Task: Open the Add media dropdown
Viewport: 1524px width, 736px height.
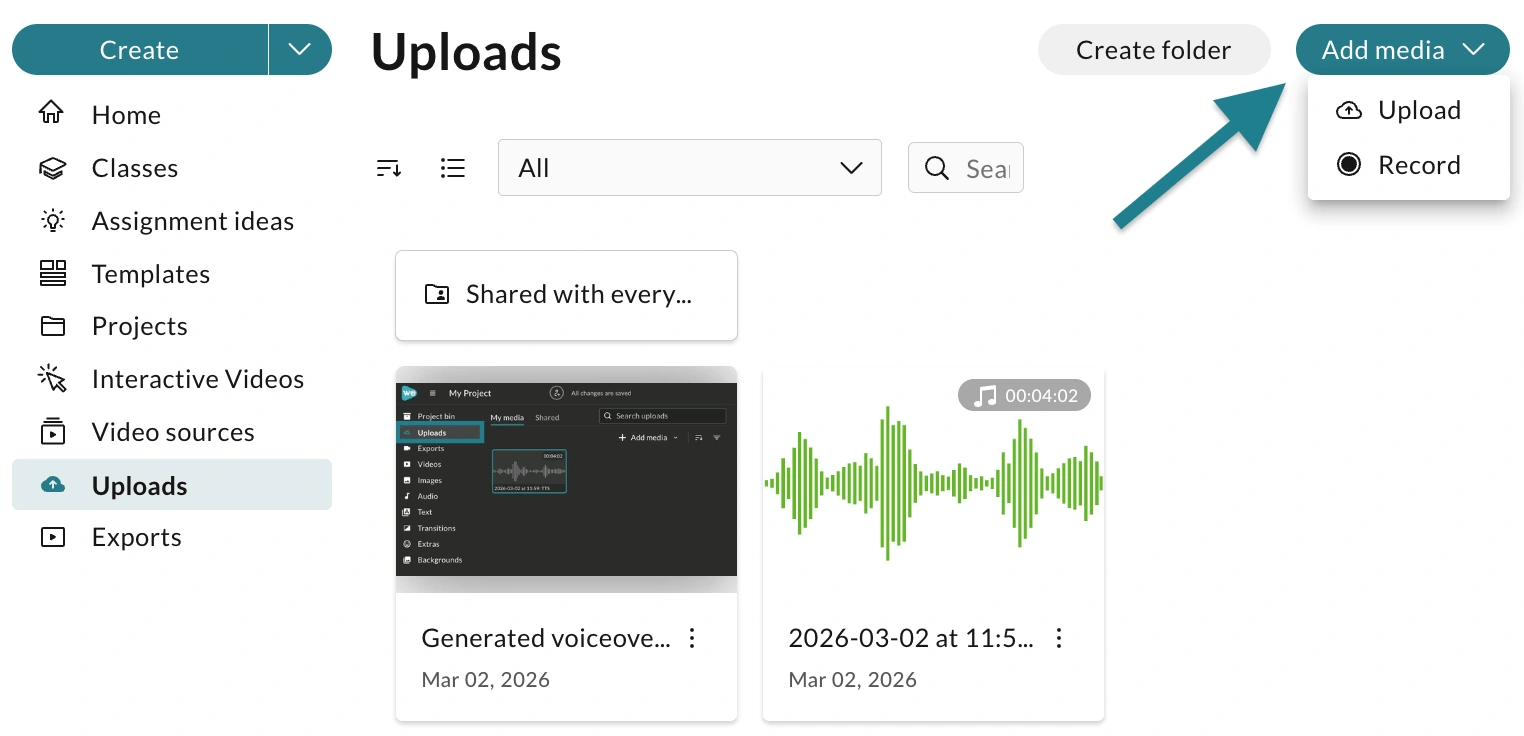Action: tap(1403, 50)
